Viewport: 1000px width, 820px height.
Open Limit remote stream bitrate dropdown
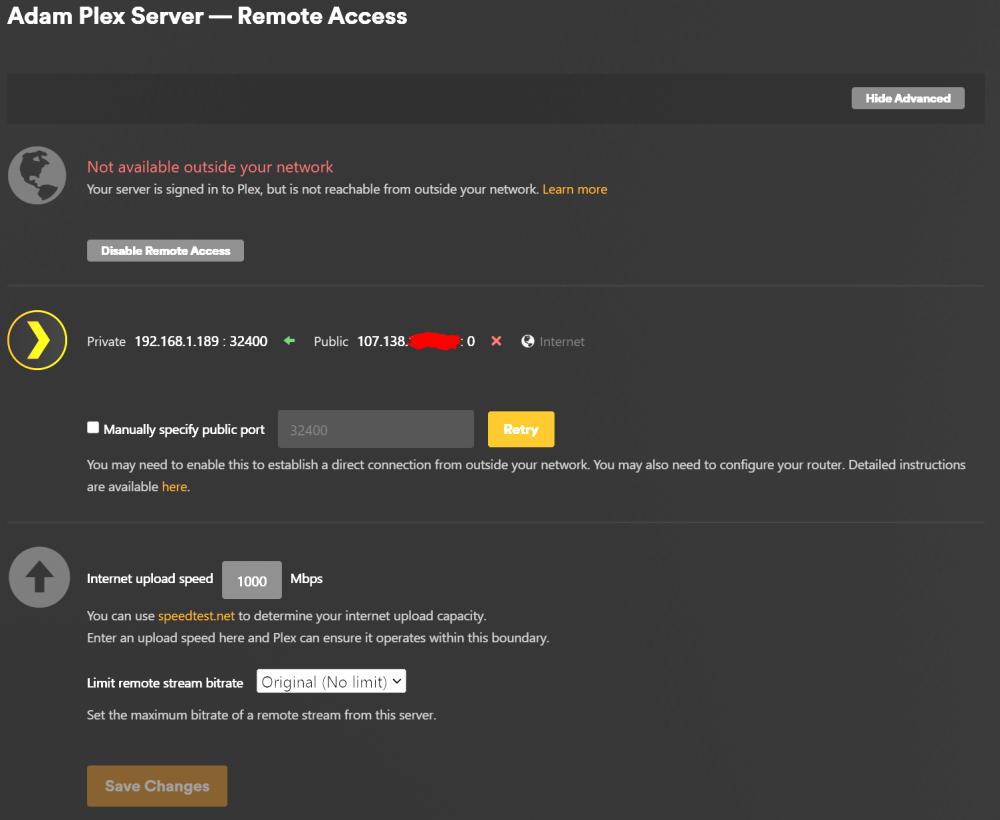click(331, 681)
